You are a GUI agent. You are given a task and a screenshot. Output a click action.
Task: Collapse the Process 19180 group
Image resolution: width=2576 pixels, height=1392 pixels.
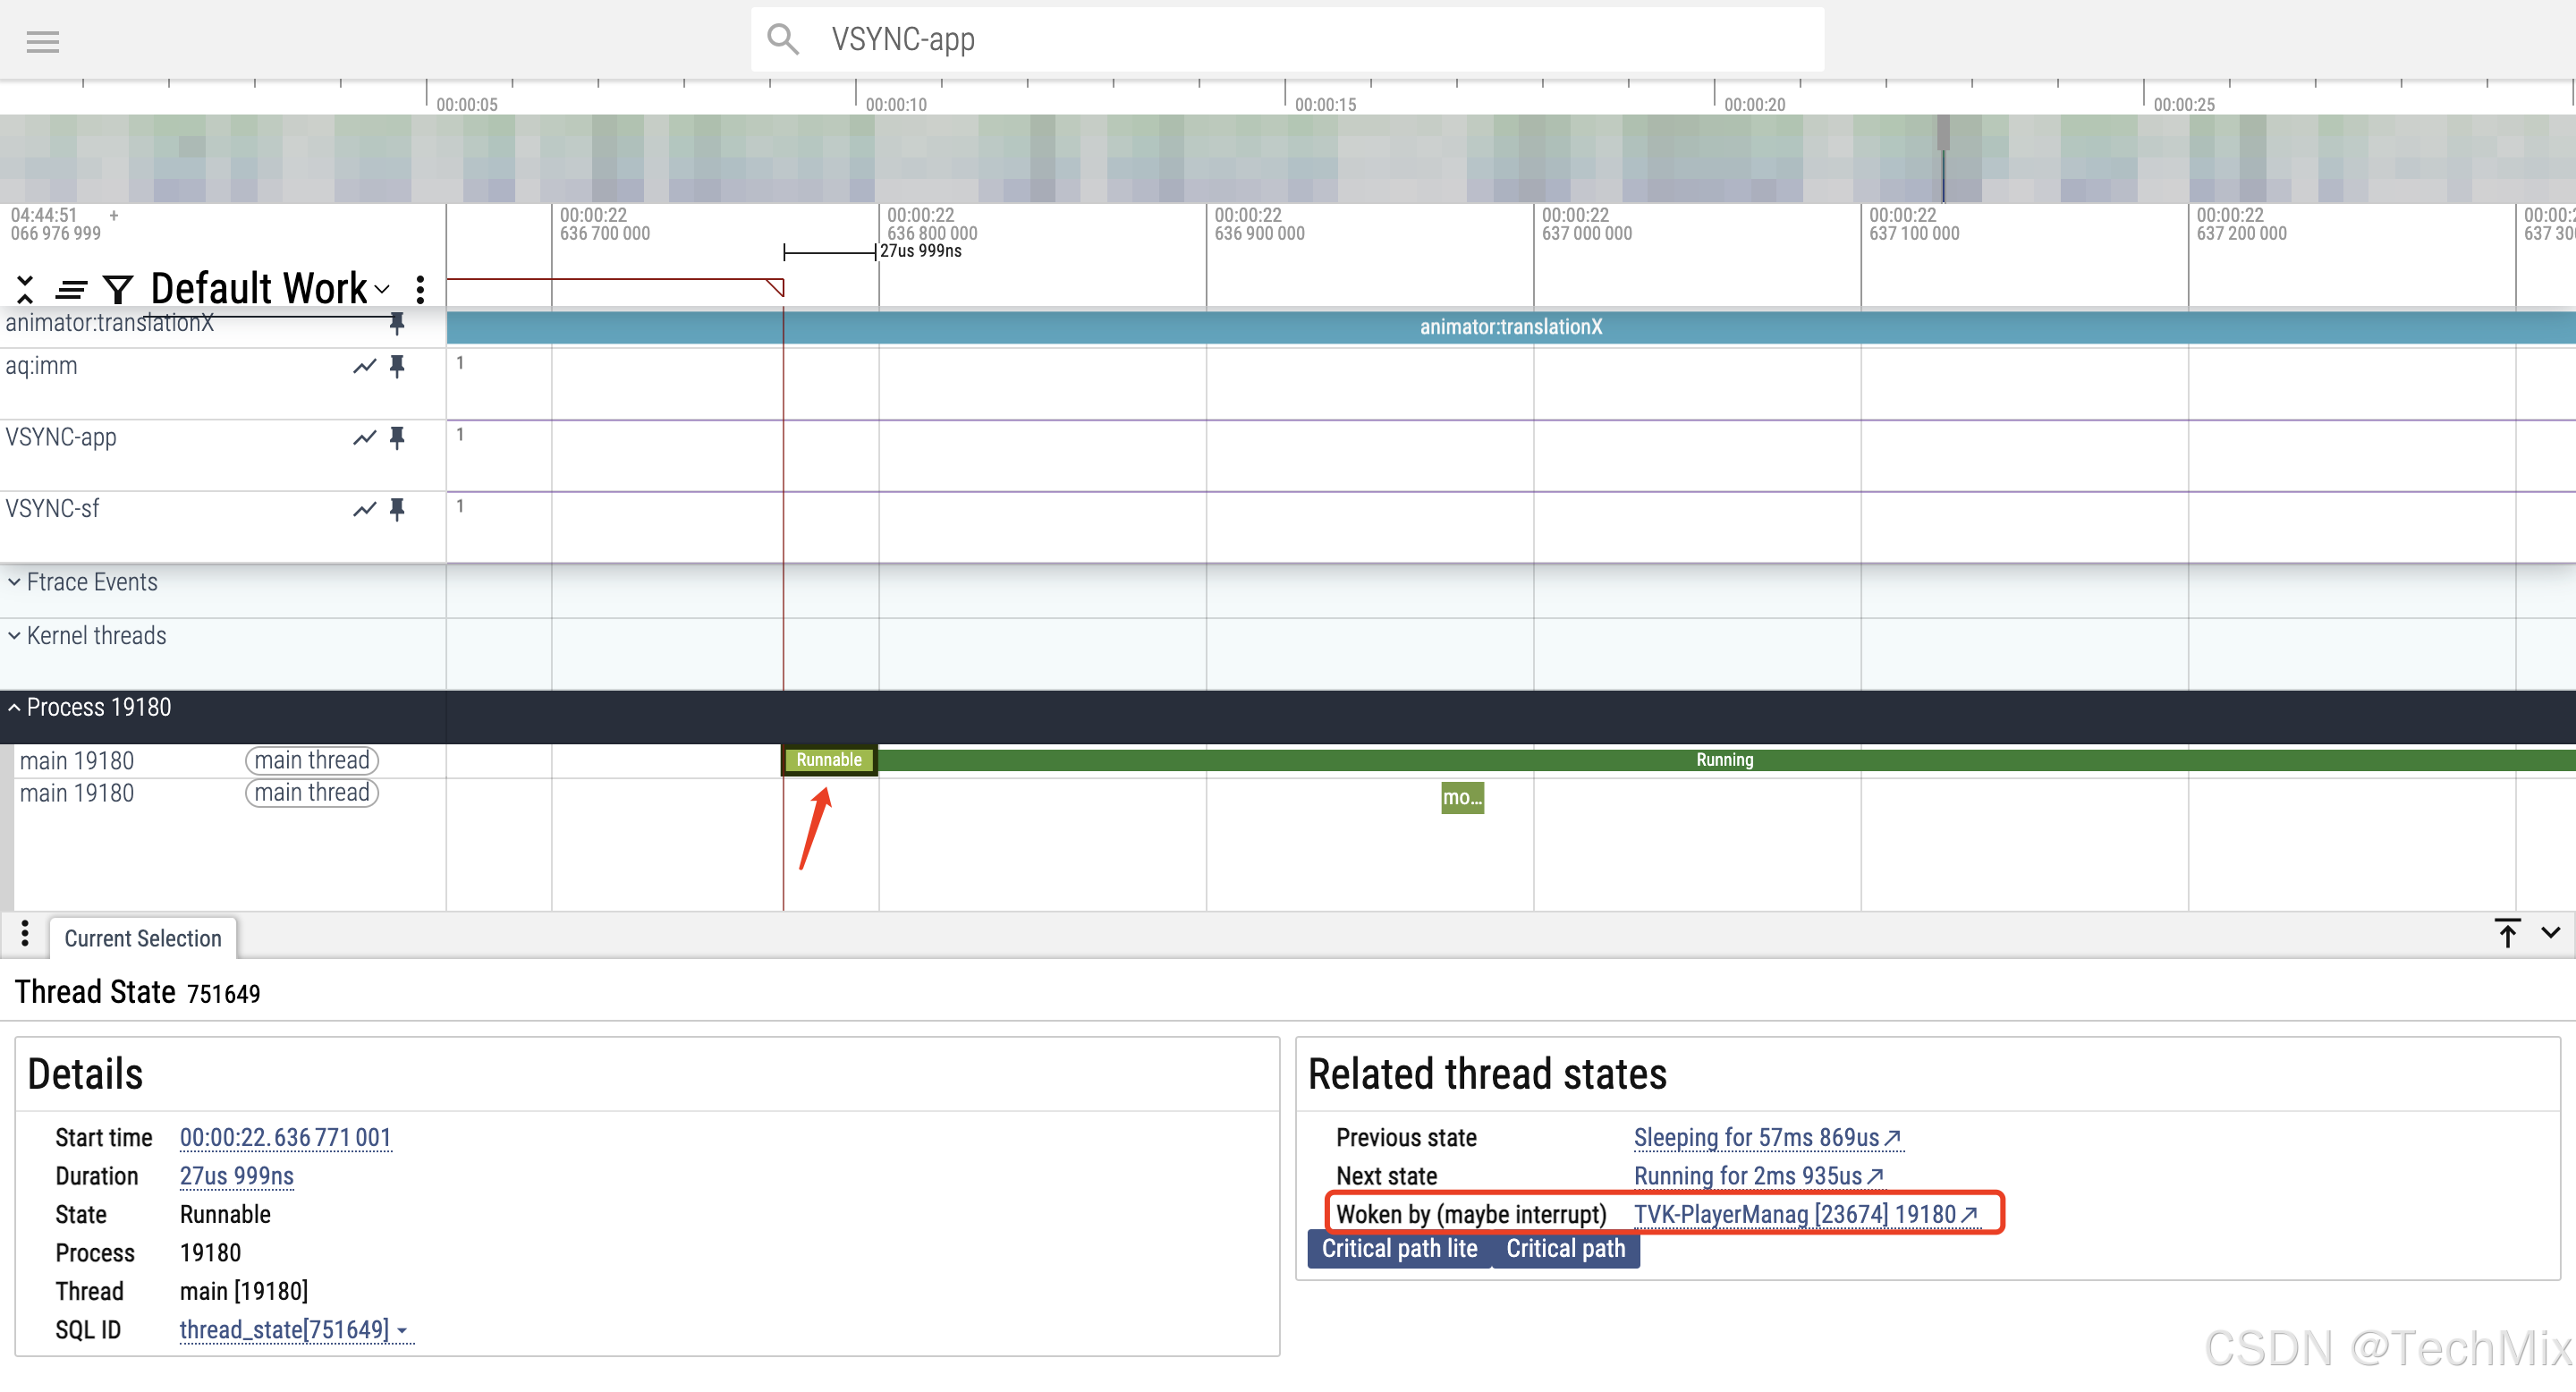pos(15,708)
